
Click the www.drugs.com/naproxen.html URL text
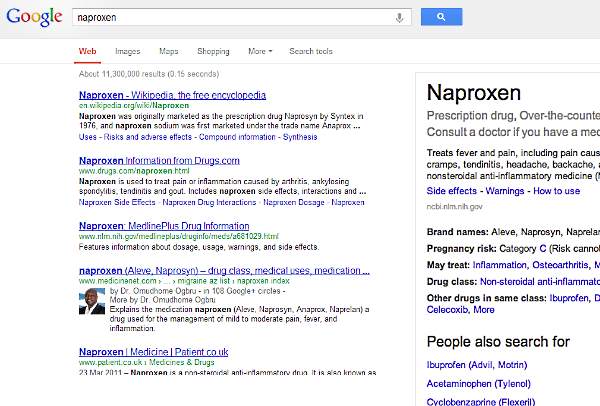[134, 171]
